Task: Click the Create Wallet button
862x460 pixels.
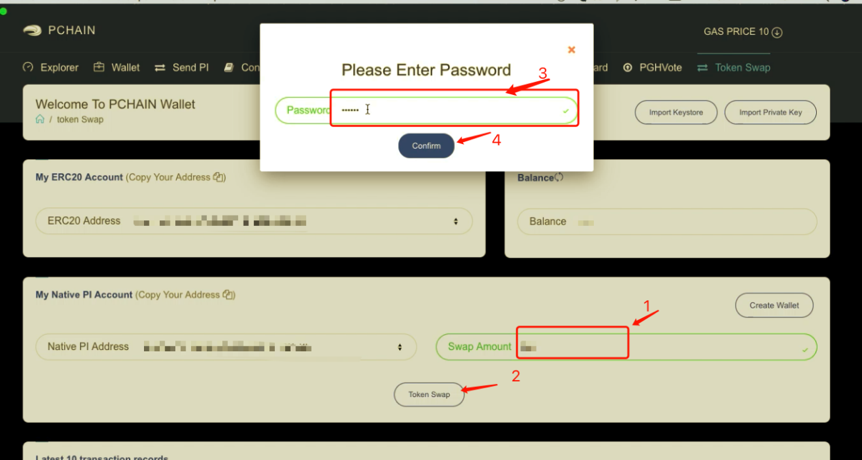Action: tap(774, 305)
